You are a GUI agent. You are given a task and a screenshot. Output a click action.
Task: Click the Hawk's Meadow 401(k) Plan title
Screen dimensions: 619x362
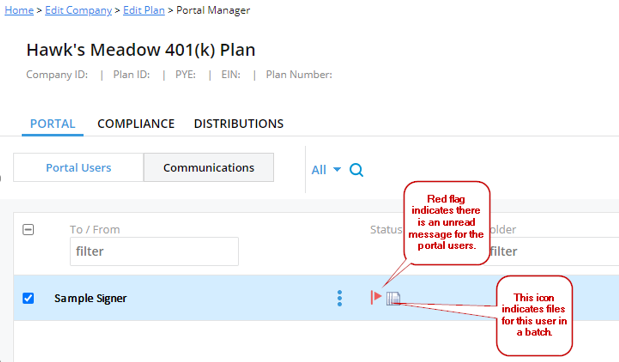coord(141,50)
